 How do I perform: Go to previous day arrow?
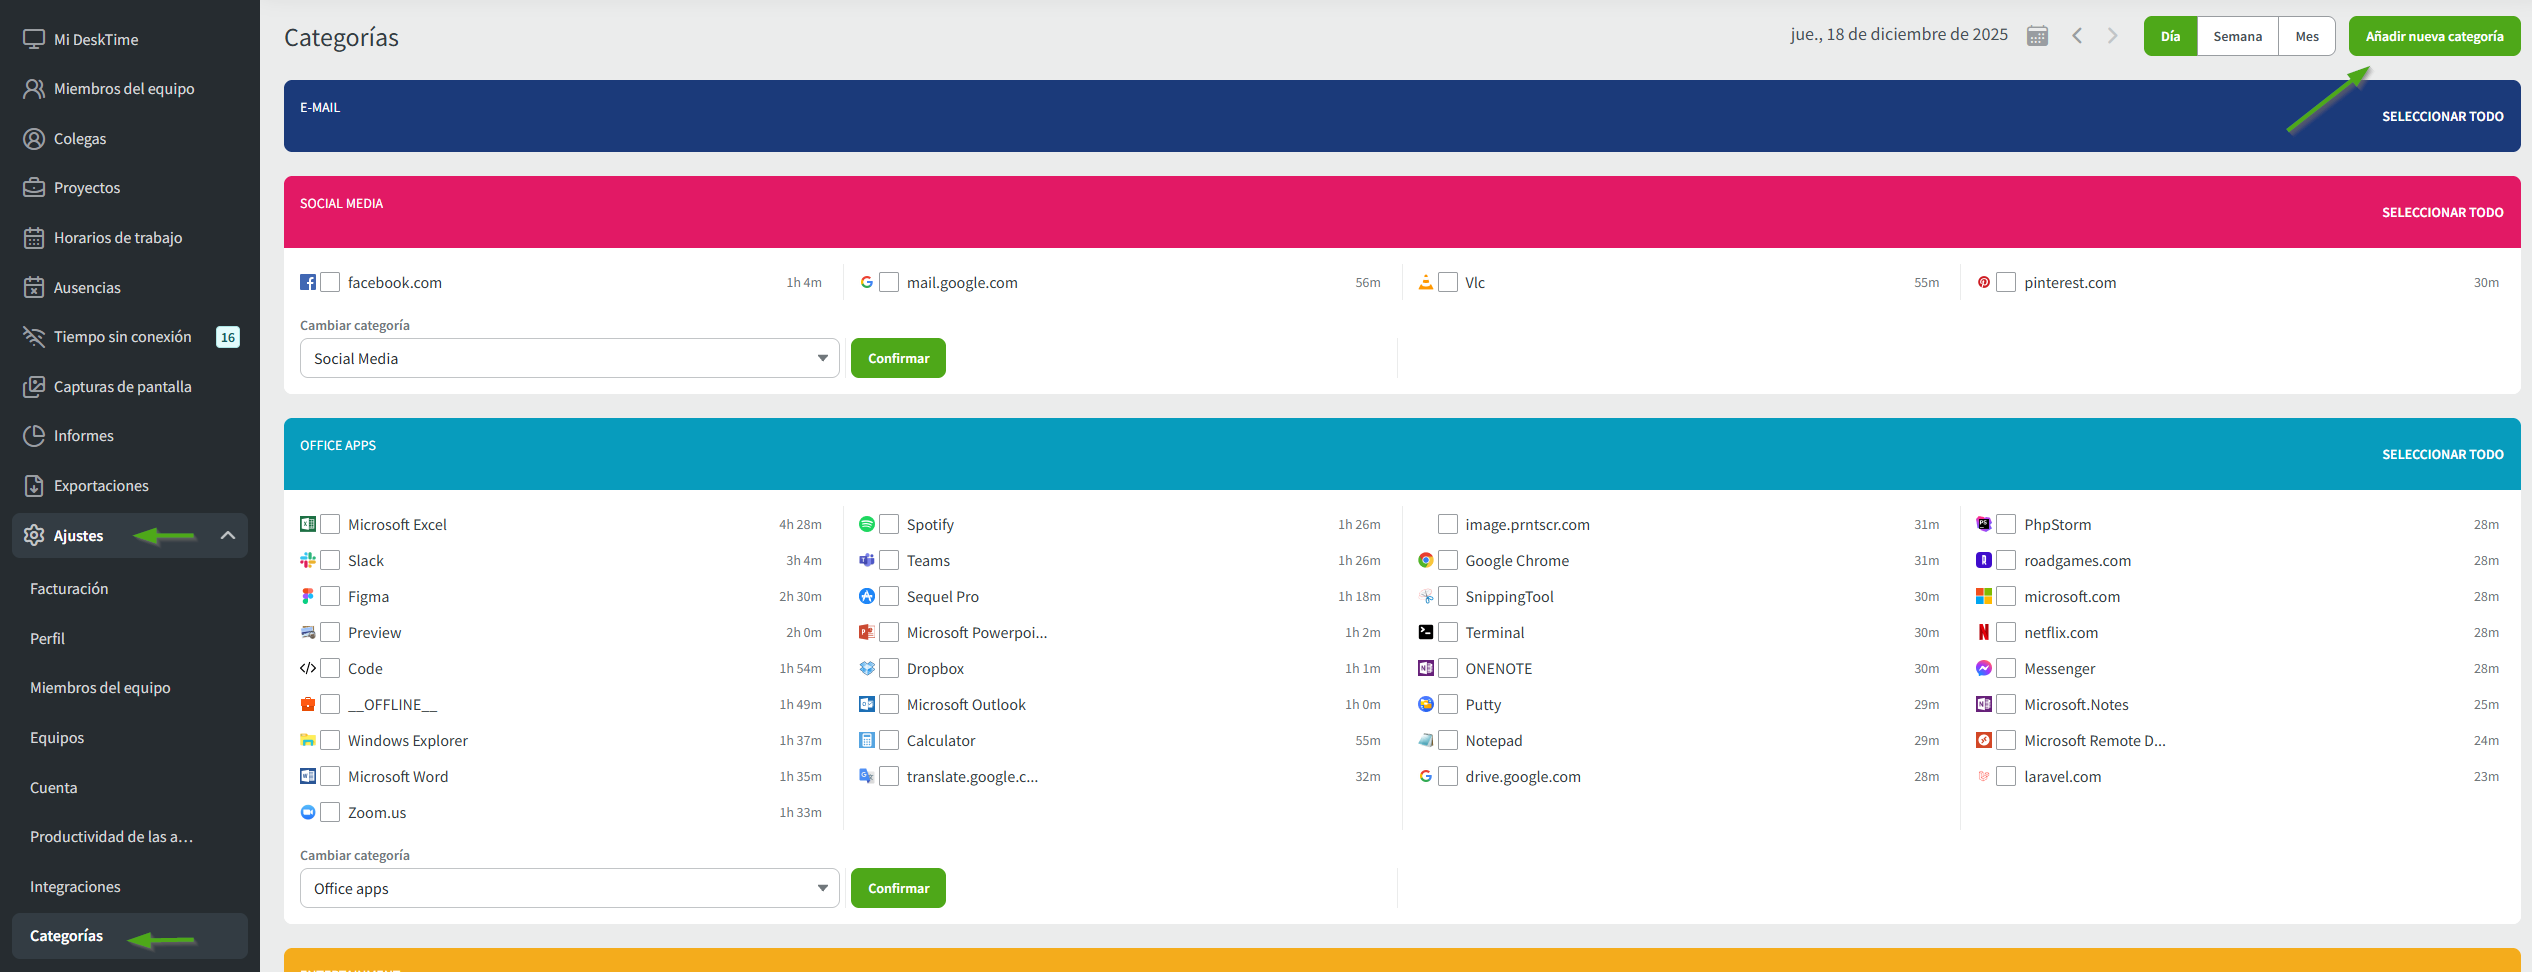click(x=2077, y=36)
